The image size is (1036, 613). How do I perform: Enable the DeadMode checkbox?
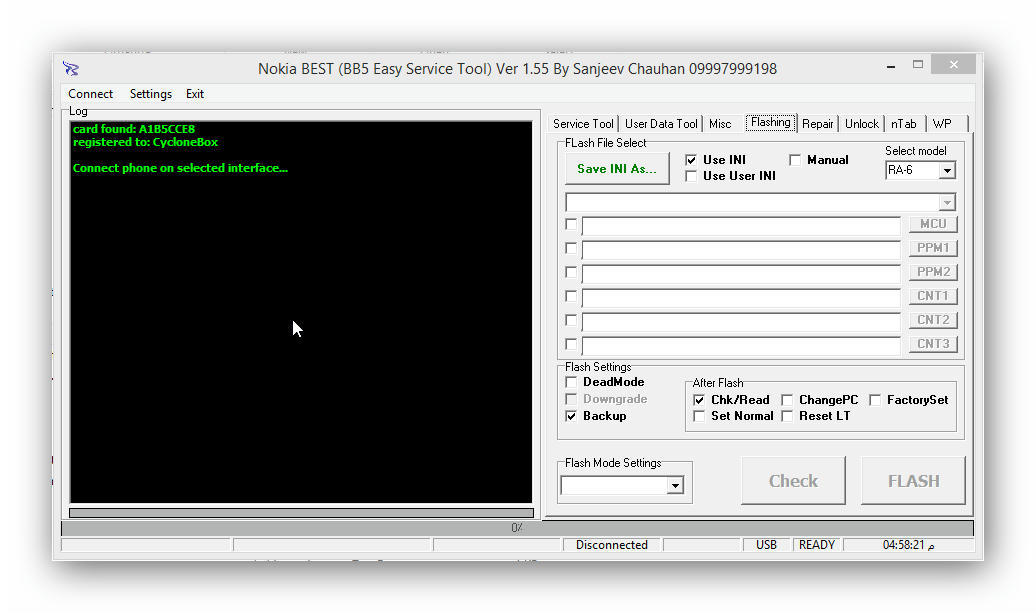571,382
